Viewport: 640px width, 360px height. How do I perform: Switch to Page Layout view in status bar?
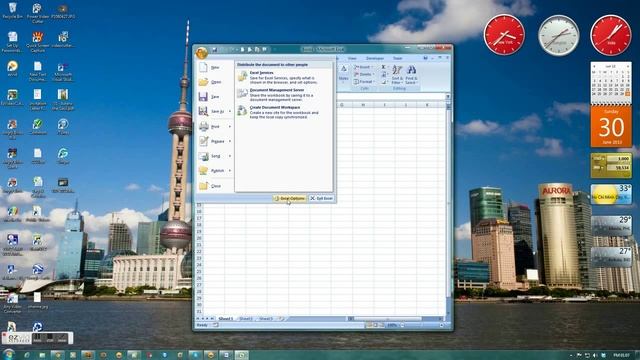click(x=376, y=325)
